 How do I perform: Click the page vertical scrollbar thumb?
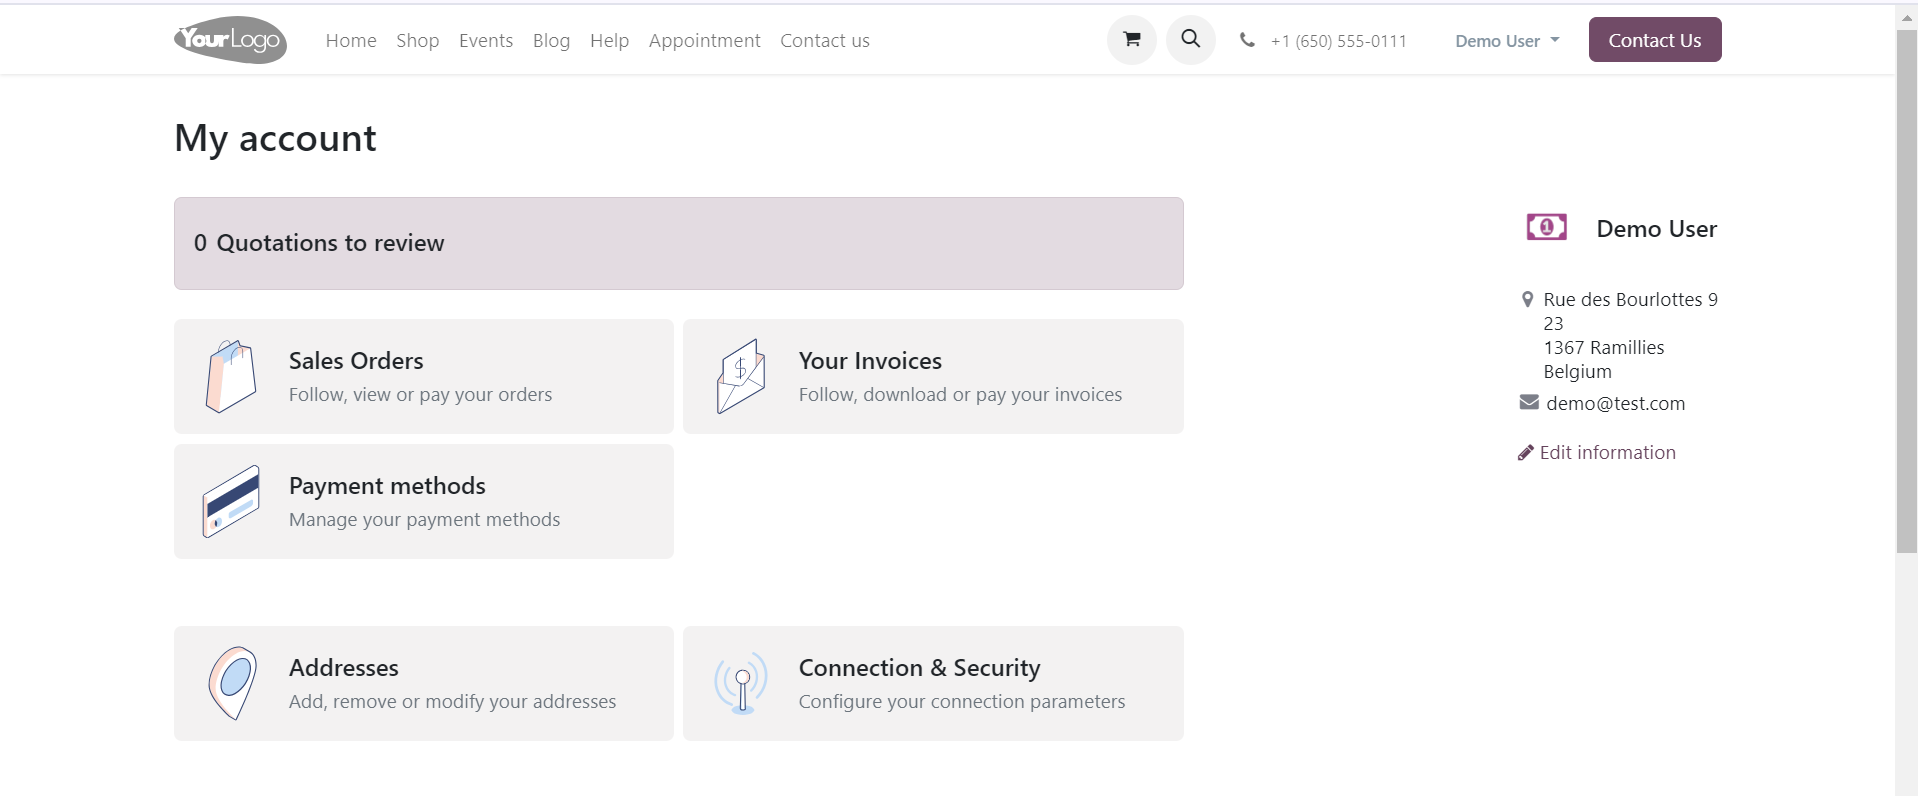1906,290
